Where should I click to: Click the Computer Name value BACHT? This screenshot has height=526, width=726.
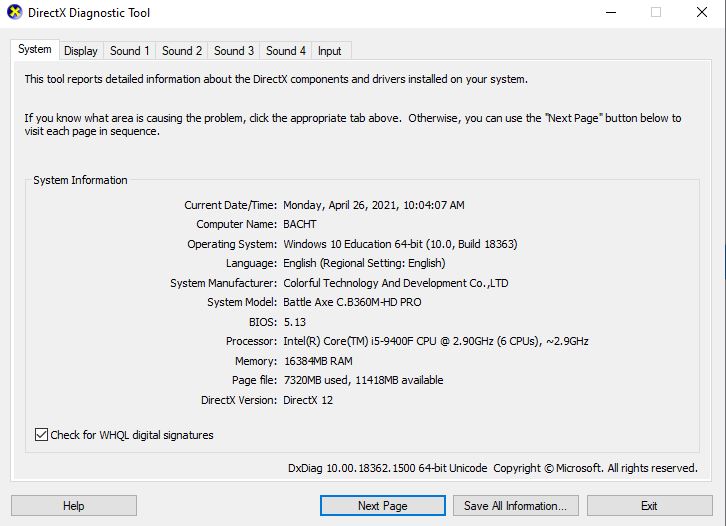pyautogui.click(x=302, y=224)
